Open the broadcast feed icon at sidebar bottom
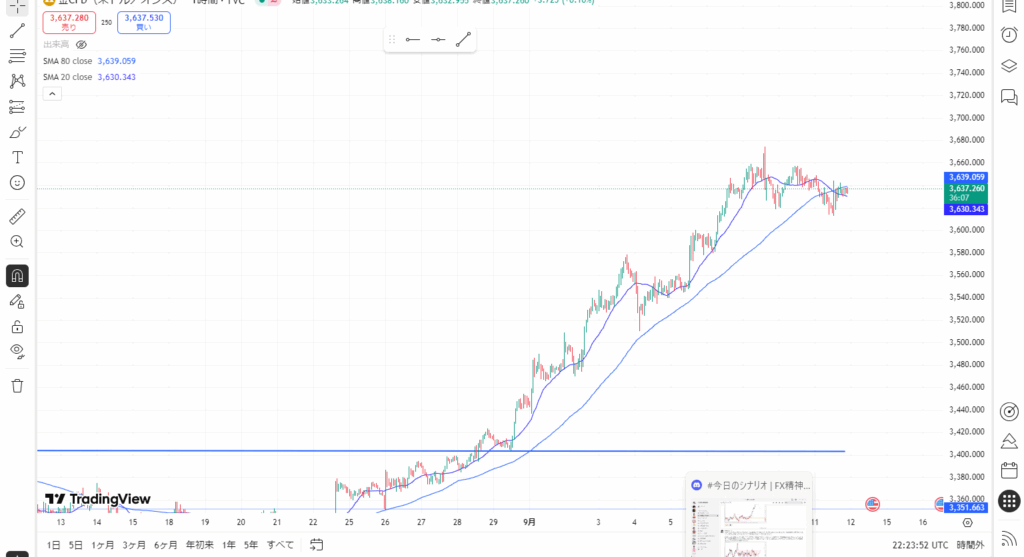This screenshot has height=557, width=1024. 1009,539
